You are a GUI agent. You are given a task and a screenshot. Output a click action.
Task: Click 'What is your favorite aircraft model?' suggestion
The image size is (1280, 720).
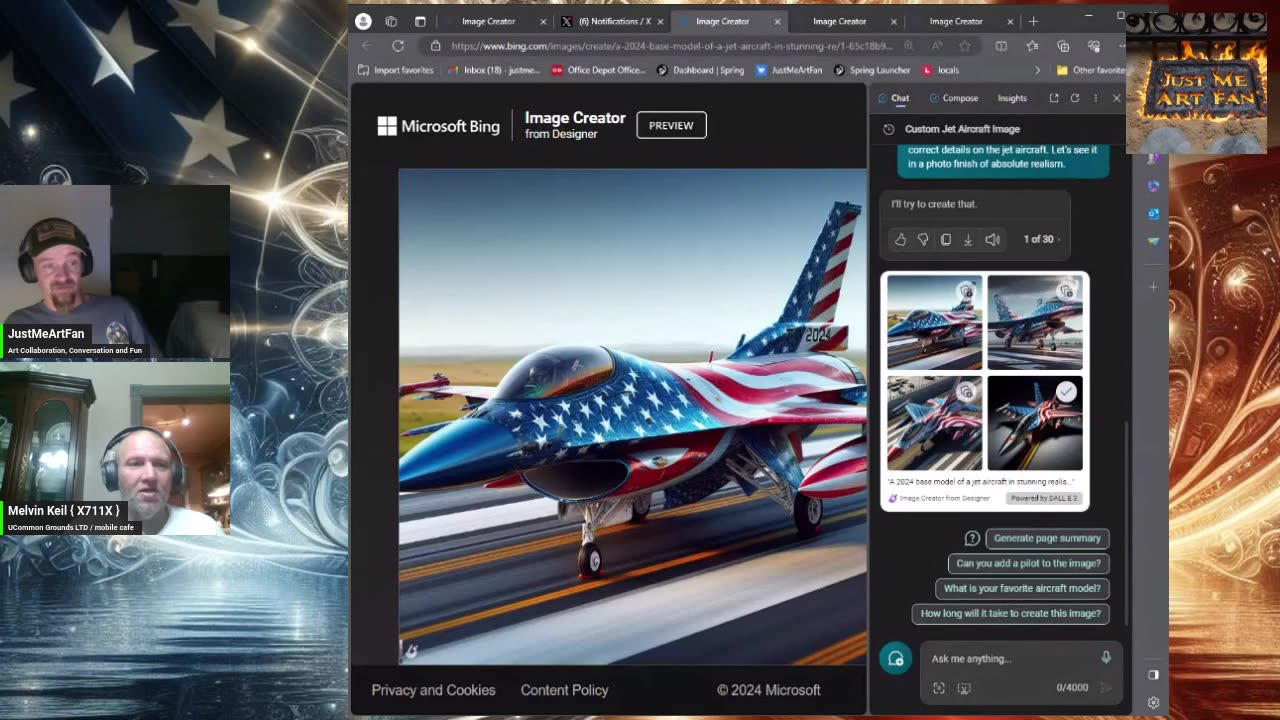click(x=1022, y=588)
